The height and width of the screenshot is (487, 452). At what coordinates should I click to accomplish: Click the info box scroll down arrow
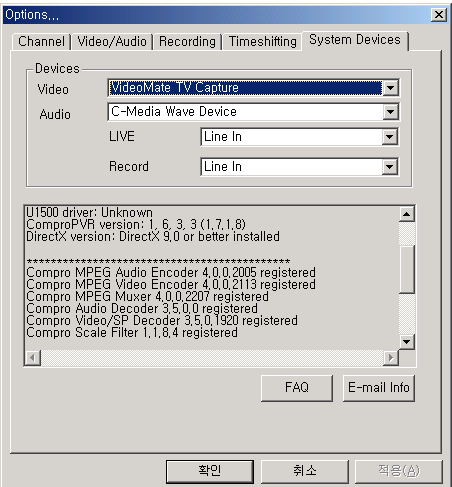(407, 342)
